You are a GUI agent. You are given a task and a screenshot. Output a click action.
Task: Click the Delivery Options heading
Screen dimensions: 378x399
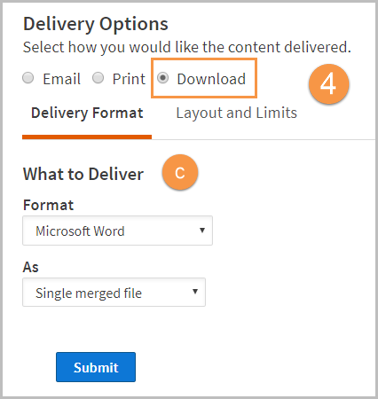pos(96,24)
